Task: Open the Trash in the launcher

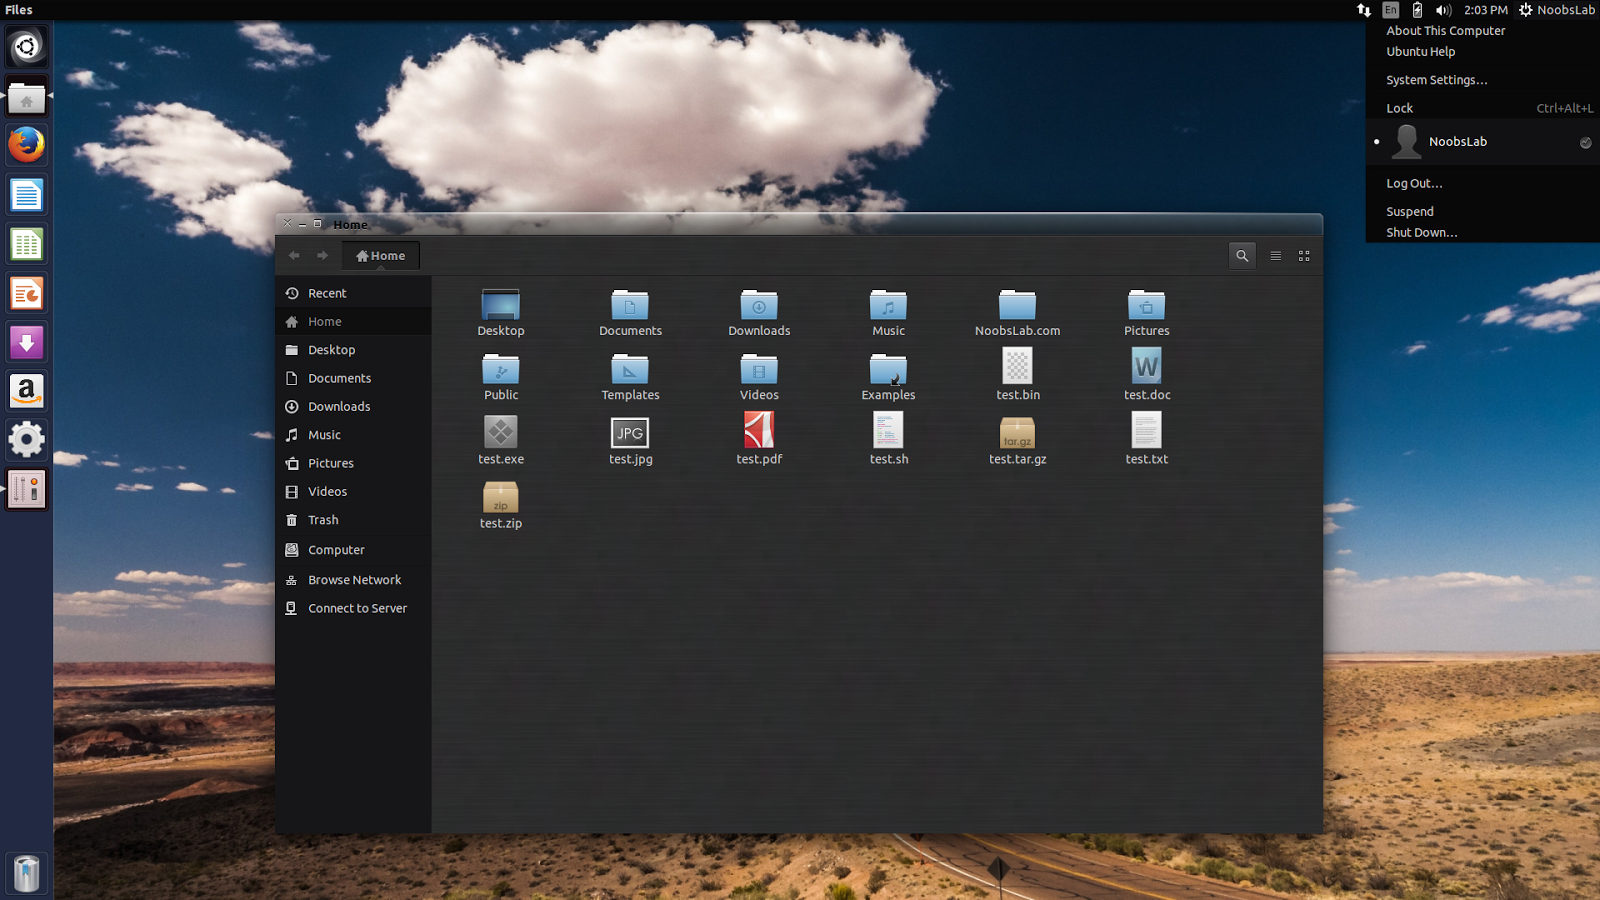Action: point(26,872)
